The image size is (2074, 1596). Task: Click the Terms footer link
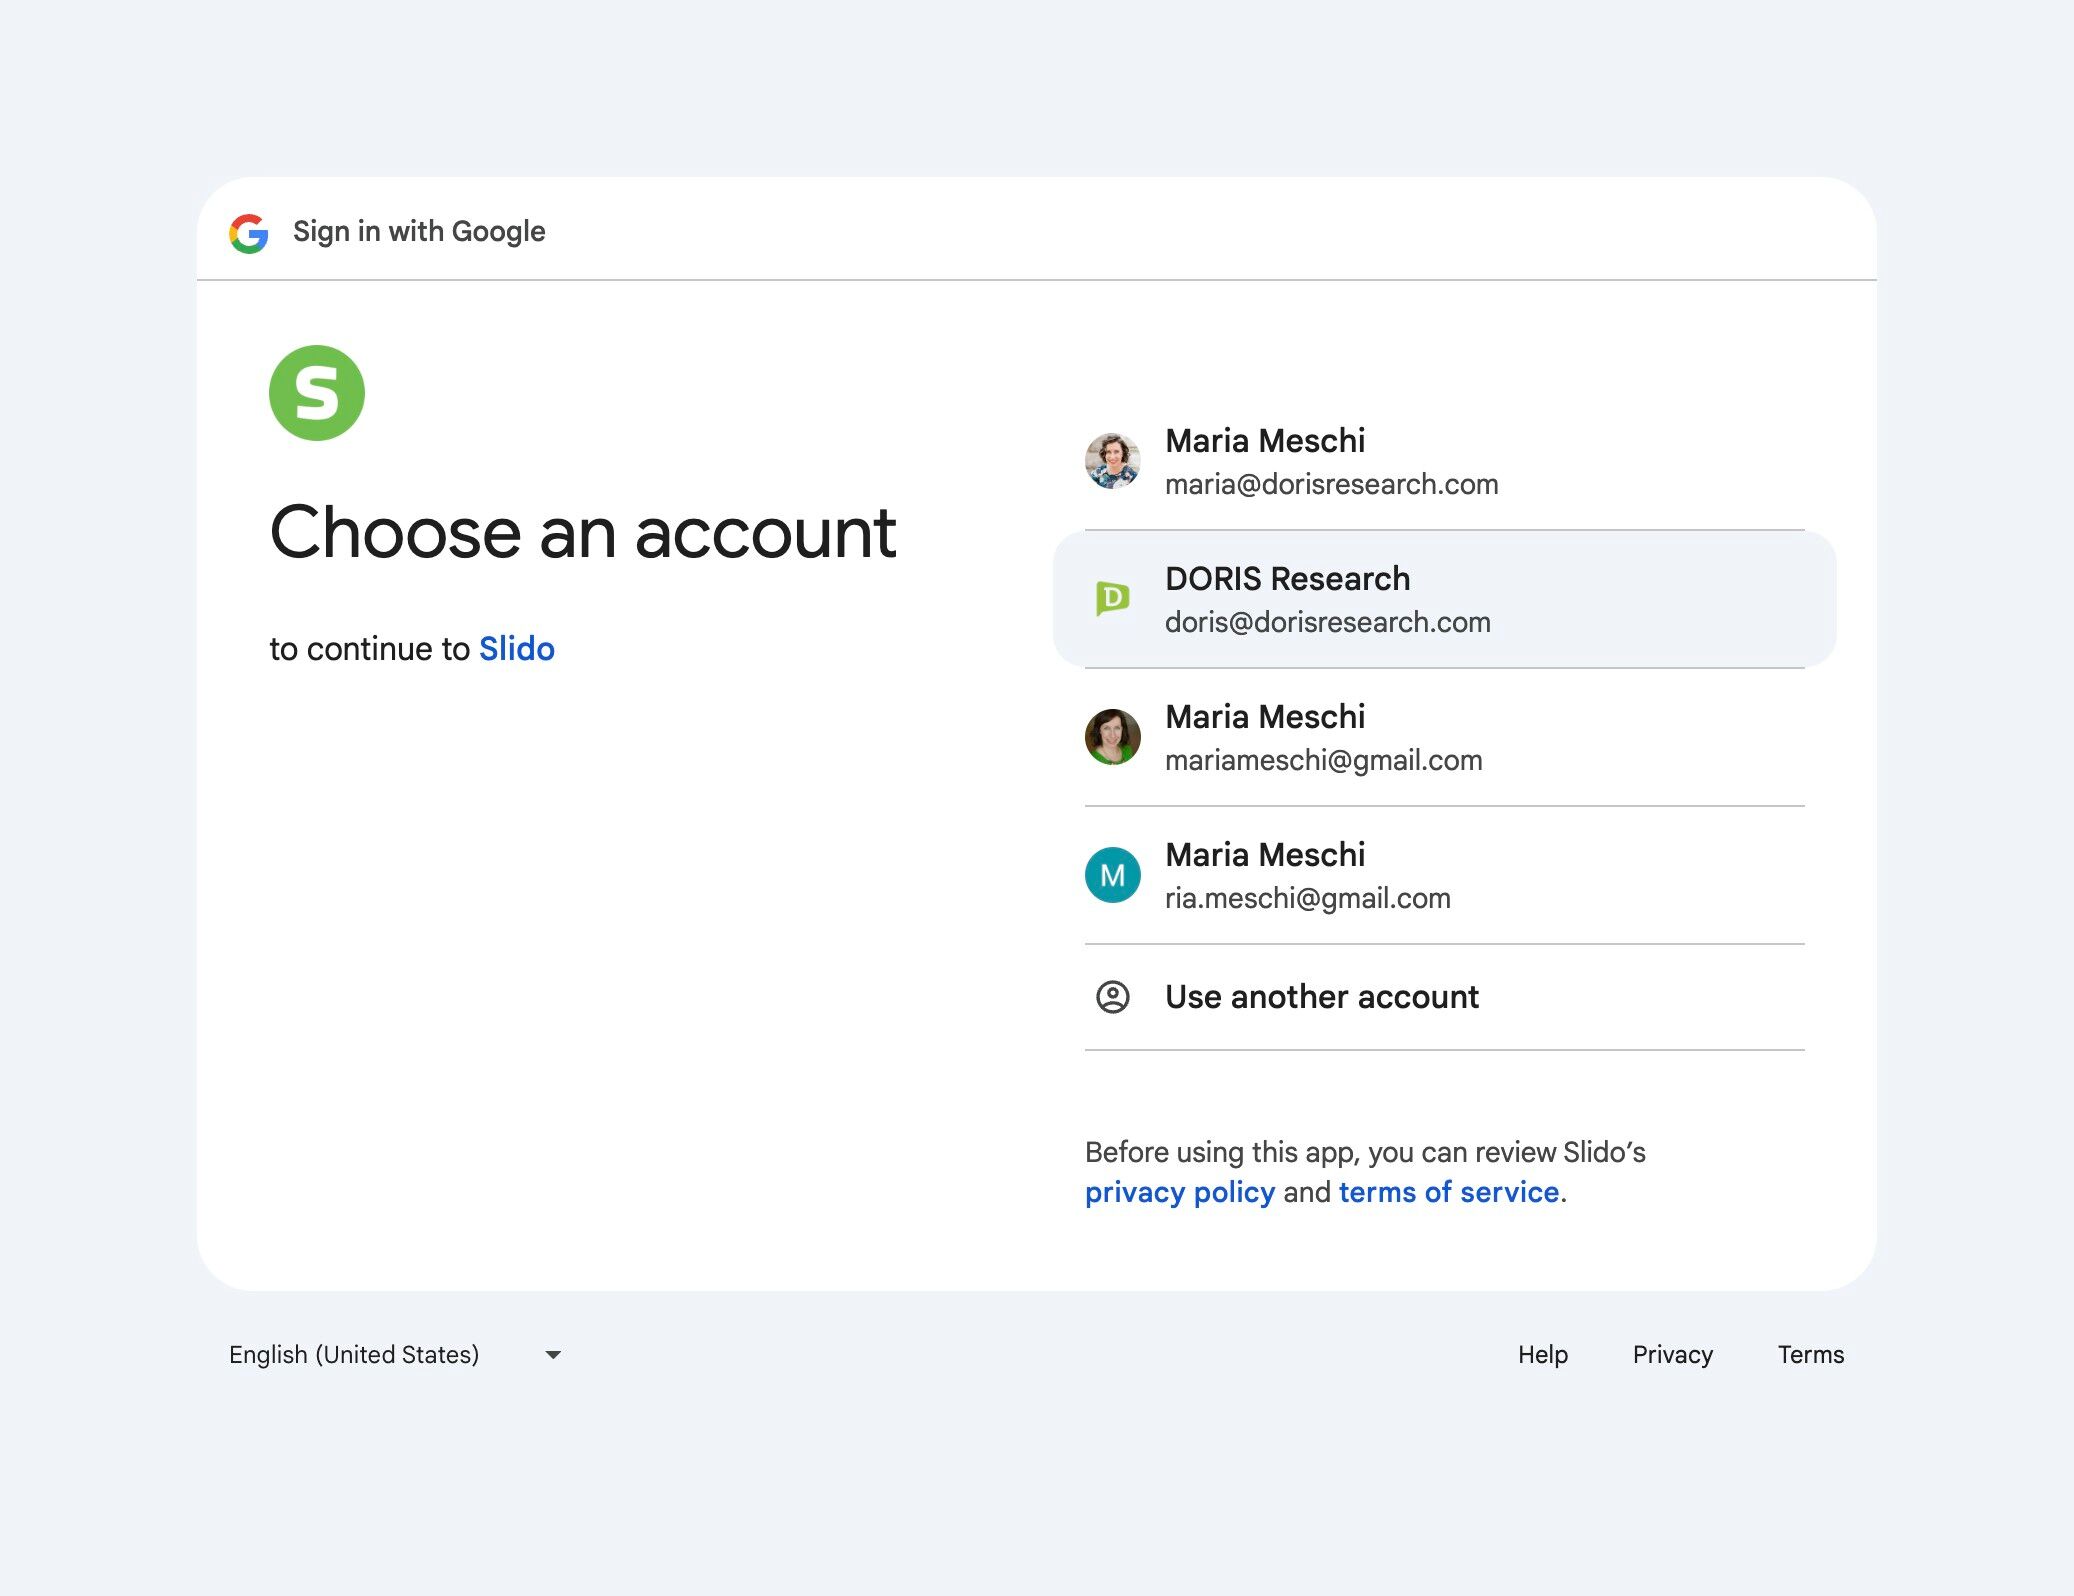pyautogui.click(x=1810, y=1355)
